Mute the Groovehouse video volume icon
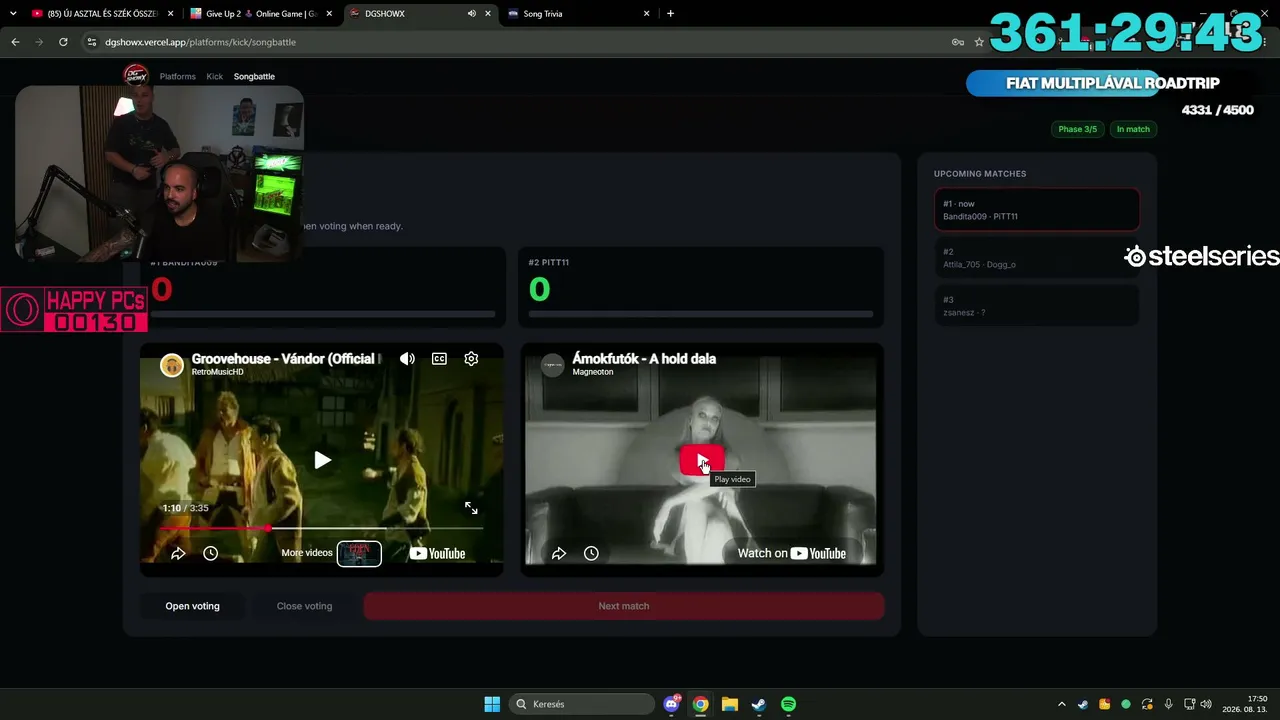Viewport: 1280px width, 720px height. click(x=407, y=359)
